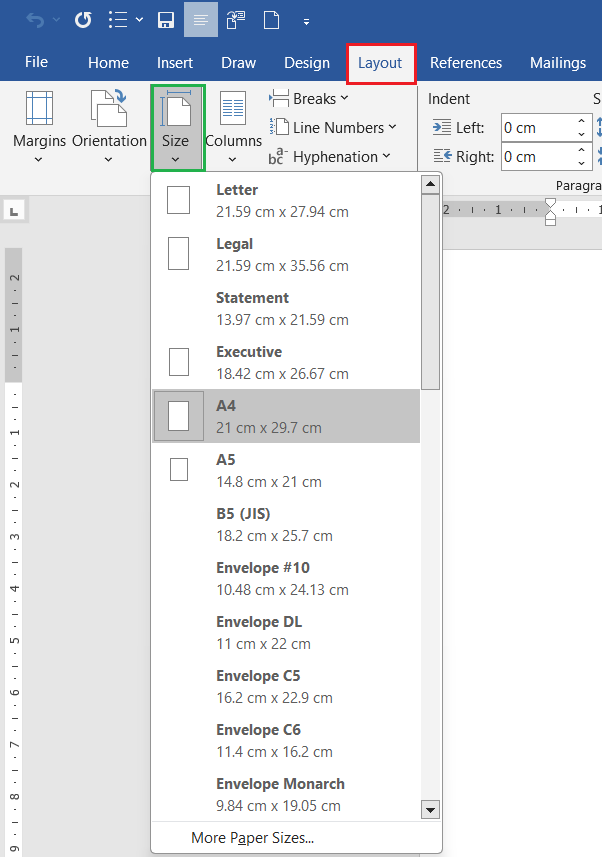Switch to the Home tab

(x=108, y=63)
